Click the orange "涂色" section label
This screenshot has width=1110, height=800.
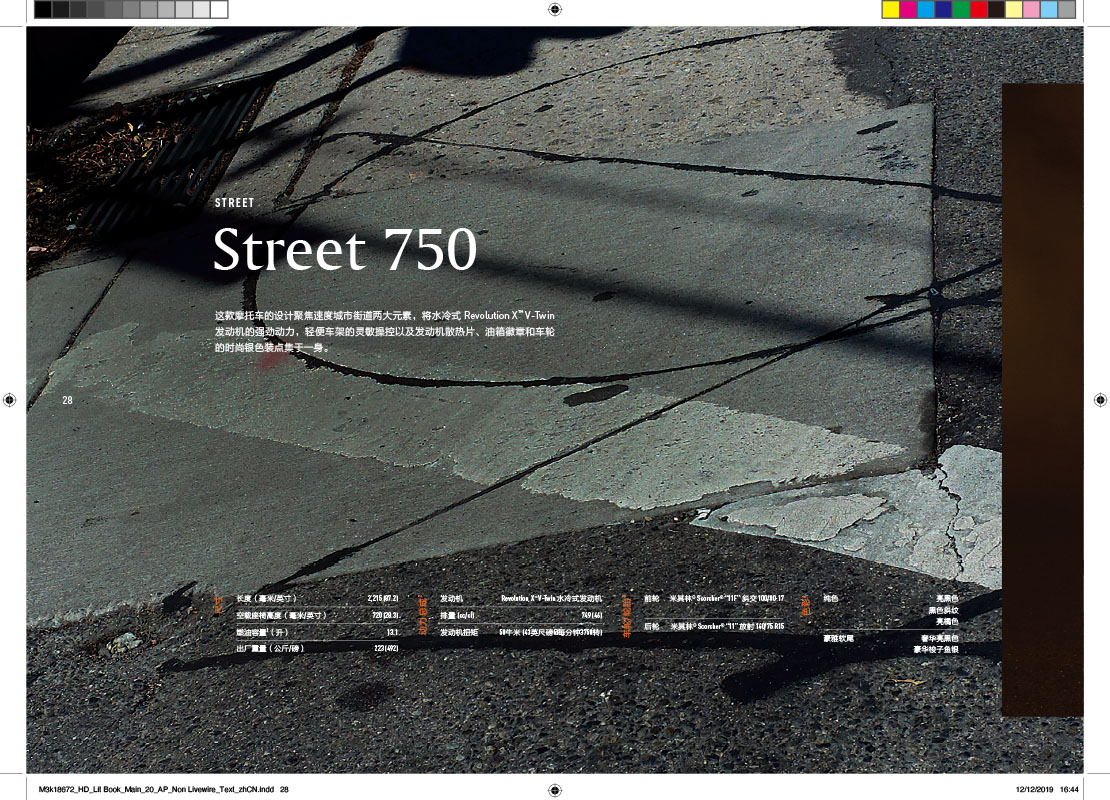806,605
